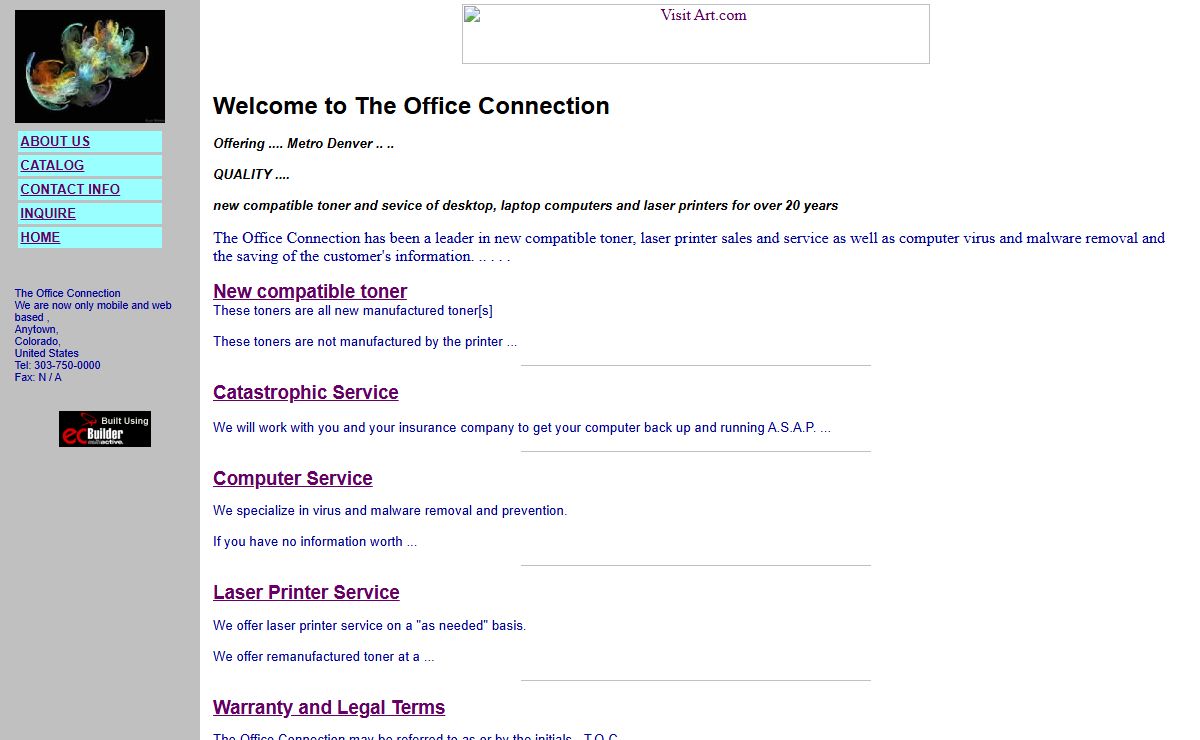Go to the CATALOG section
Viewport: 1200px width, 740px height.
[x=52, y=166]
